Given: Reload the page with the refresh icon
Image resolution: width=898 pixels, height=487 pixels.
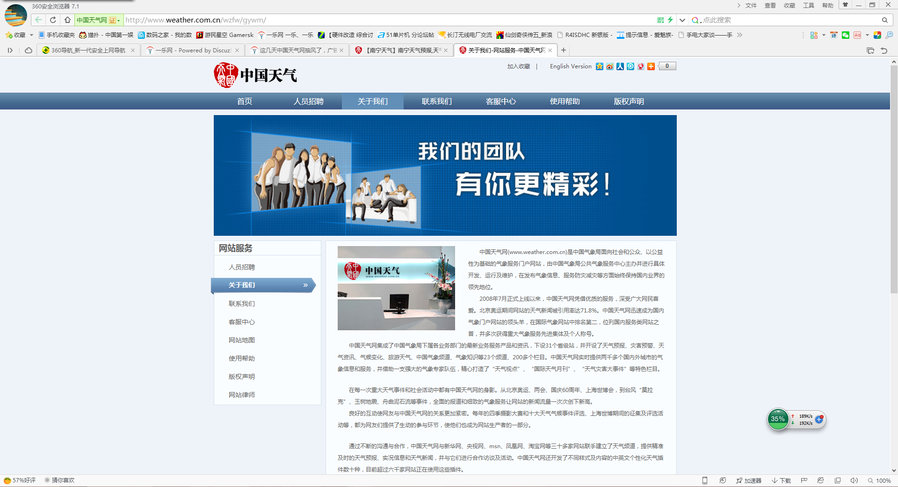Looking at the screenshot, I should click(53, 20).
